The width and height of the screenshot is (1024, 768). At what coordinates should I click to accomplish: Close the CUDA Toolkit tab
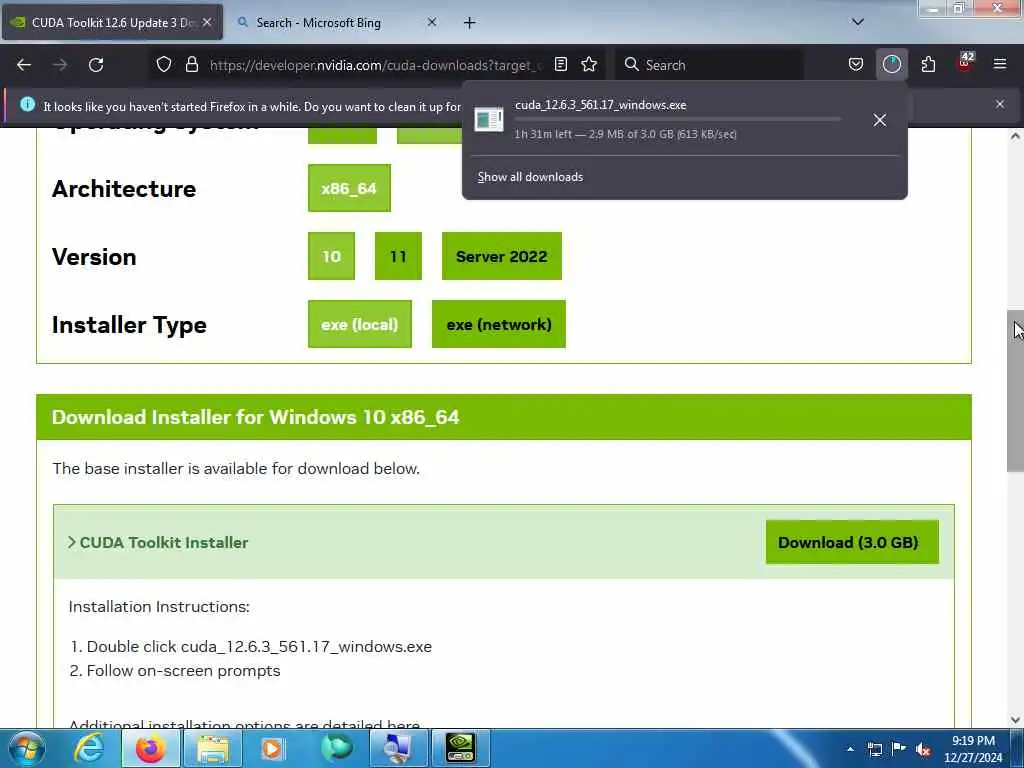(x=207, y=22)
